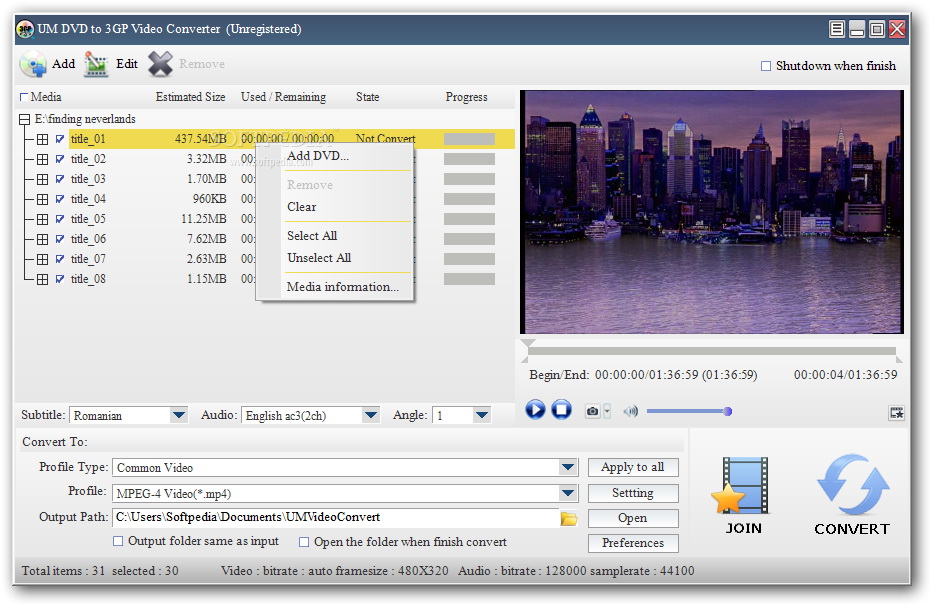
Task: Click the CONVERT arrows icon
Action: 853,485
